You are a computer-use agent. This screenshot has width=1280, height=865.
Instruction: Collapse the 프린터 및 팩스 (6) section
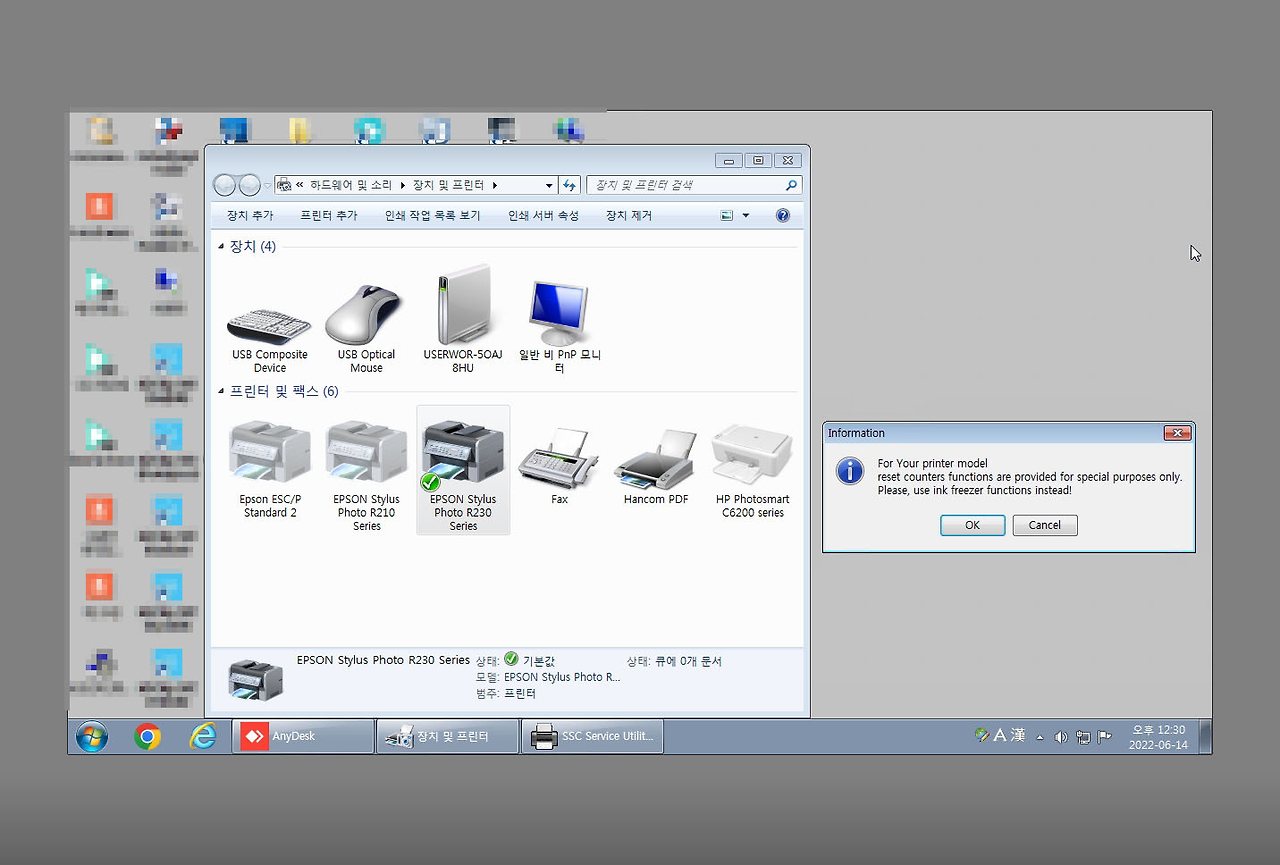(x=222, y=391)
